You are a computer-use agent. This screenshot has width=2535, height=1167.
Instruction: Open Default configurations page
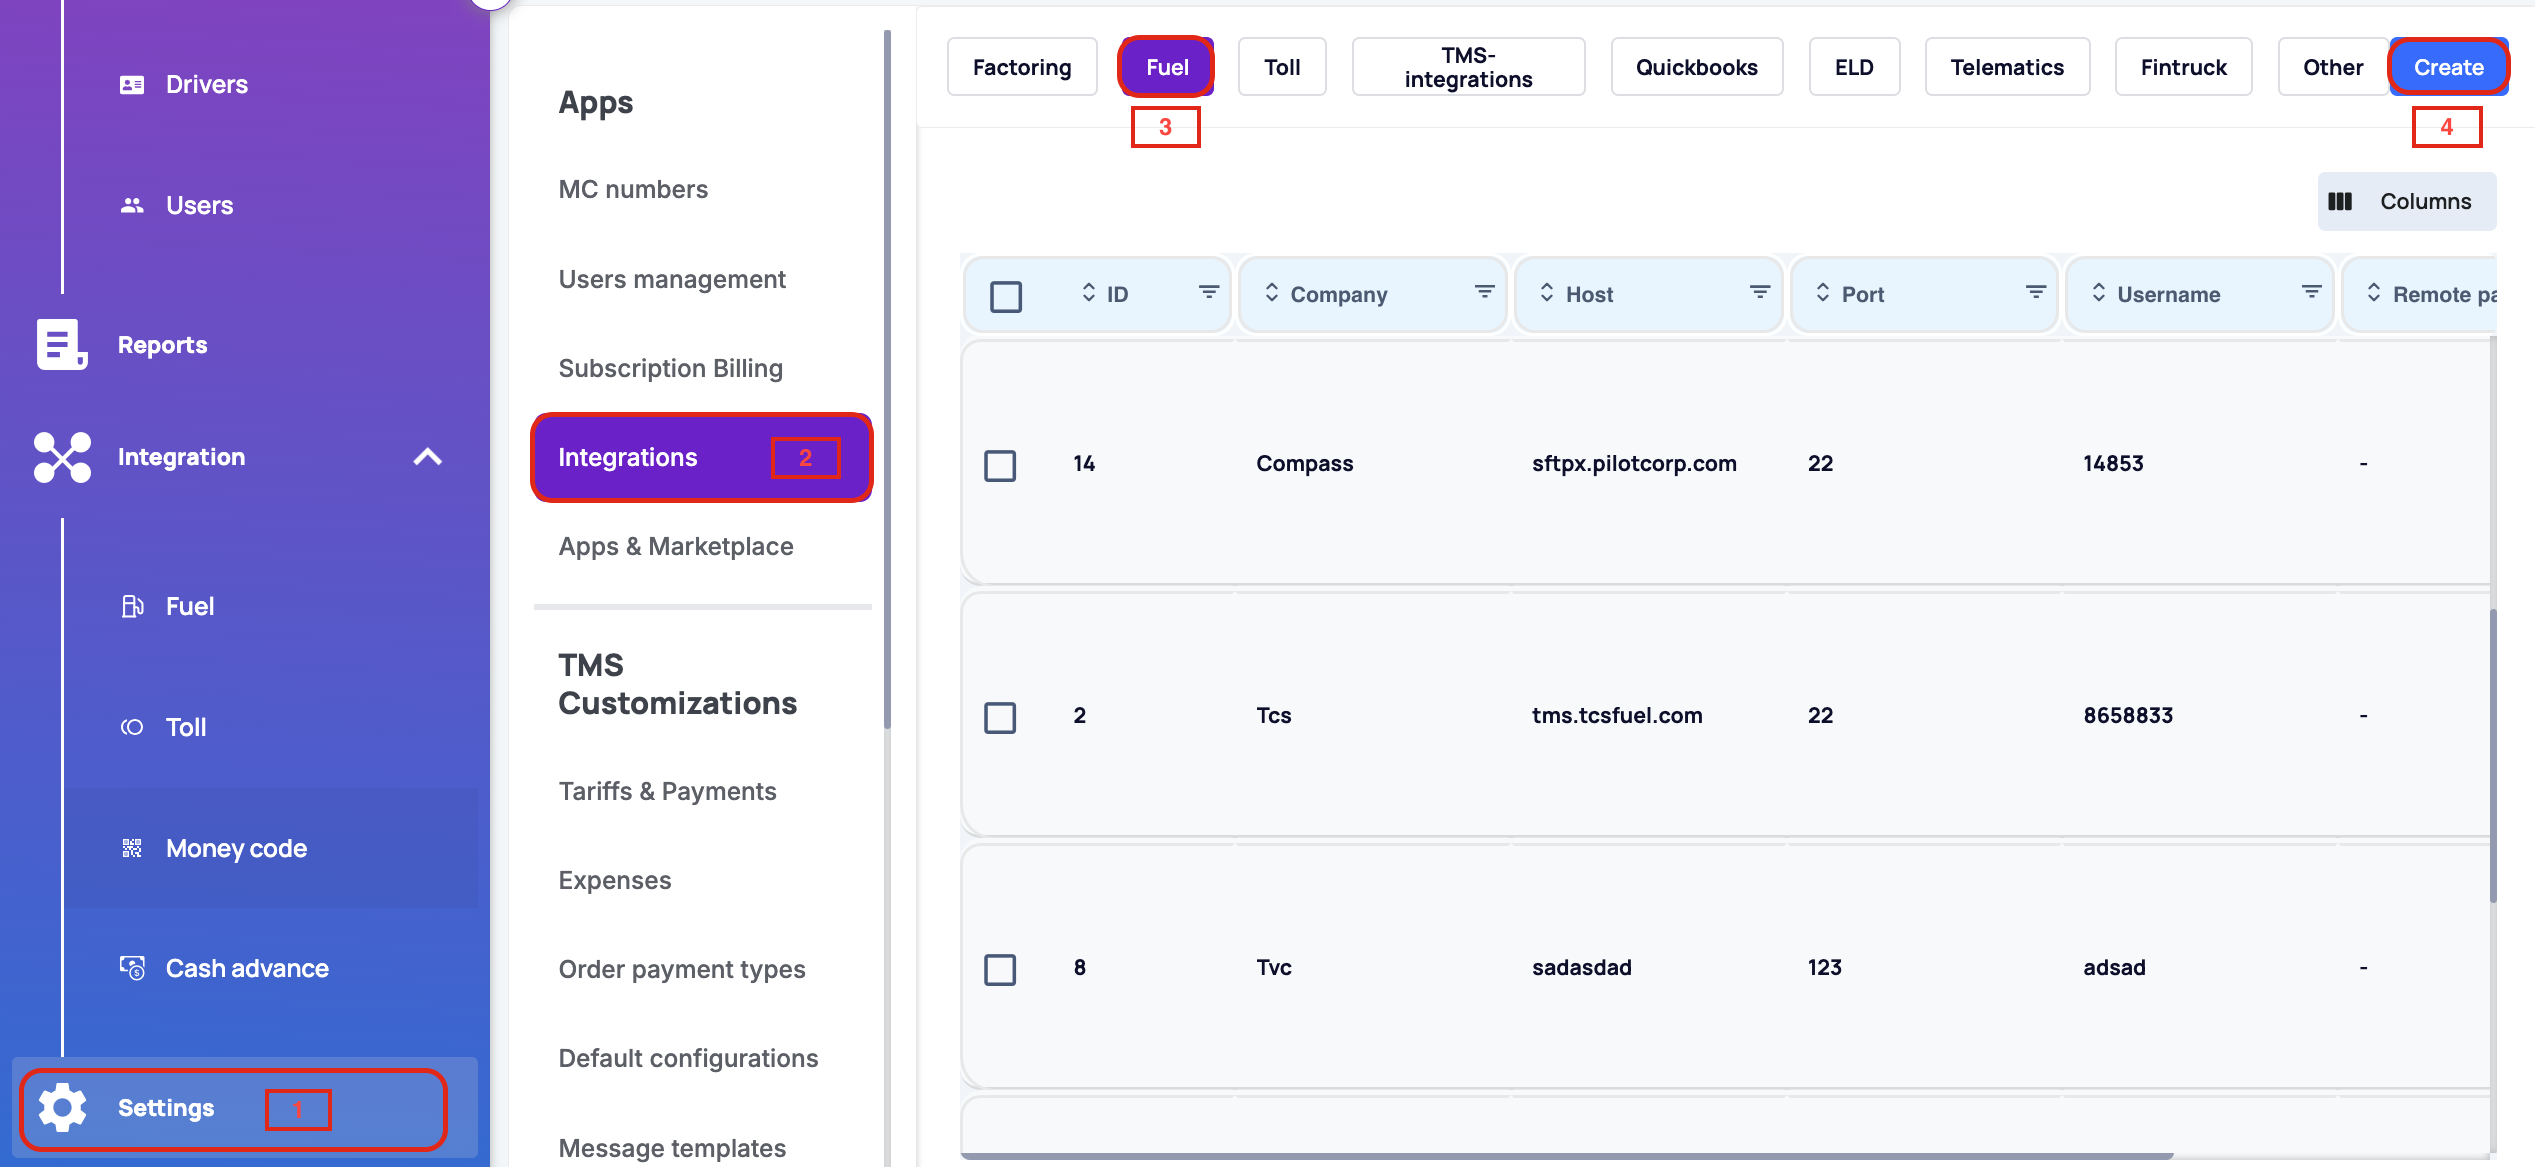[688, 1058]
